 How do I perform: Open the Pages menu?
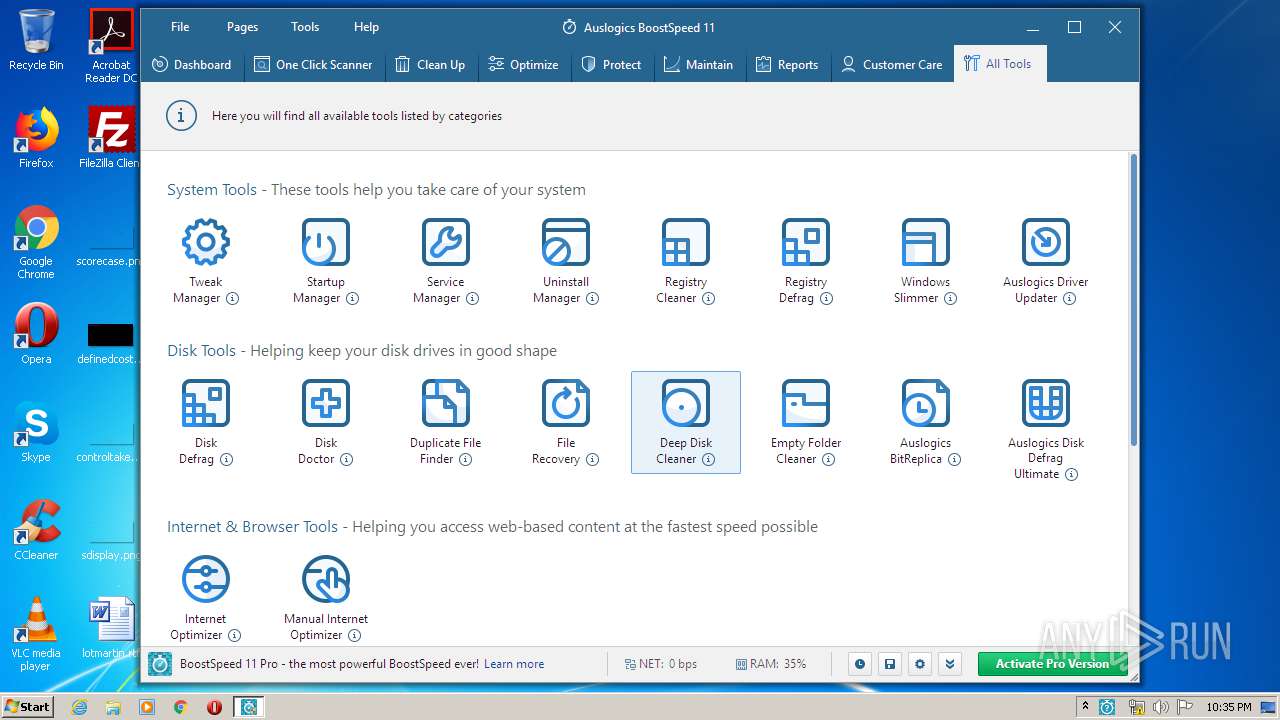point(242,27)
